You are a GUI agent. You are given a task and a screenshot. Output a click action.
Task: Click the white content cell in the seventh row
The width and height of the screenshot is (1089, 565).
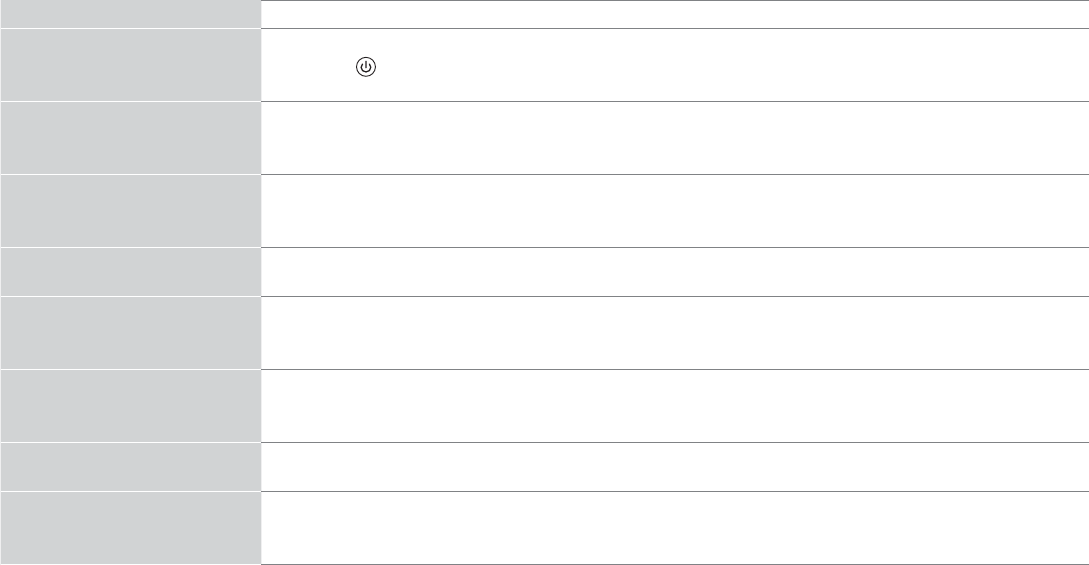(x=675, y=406)
